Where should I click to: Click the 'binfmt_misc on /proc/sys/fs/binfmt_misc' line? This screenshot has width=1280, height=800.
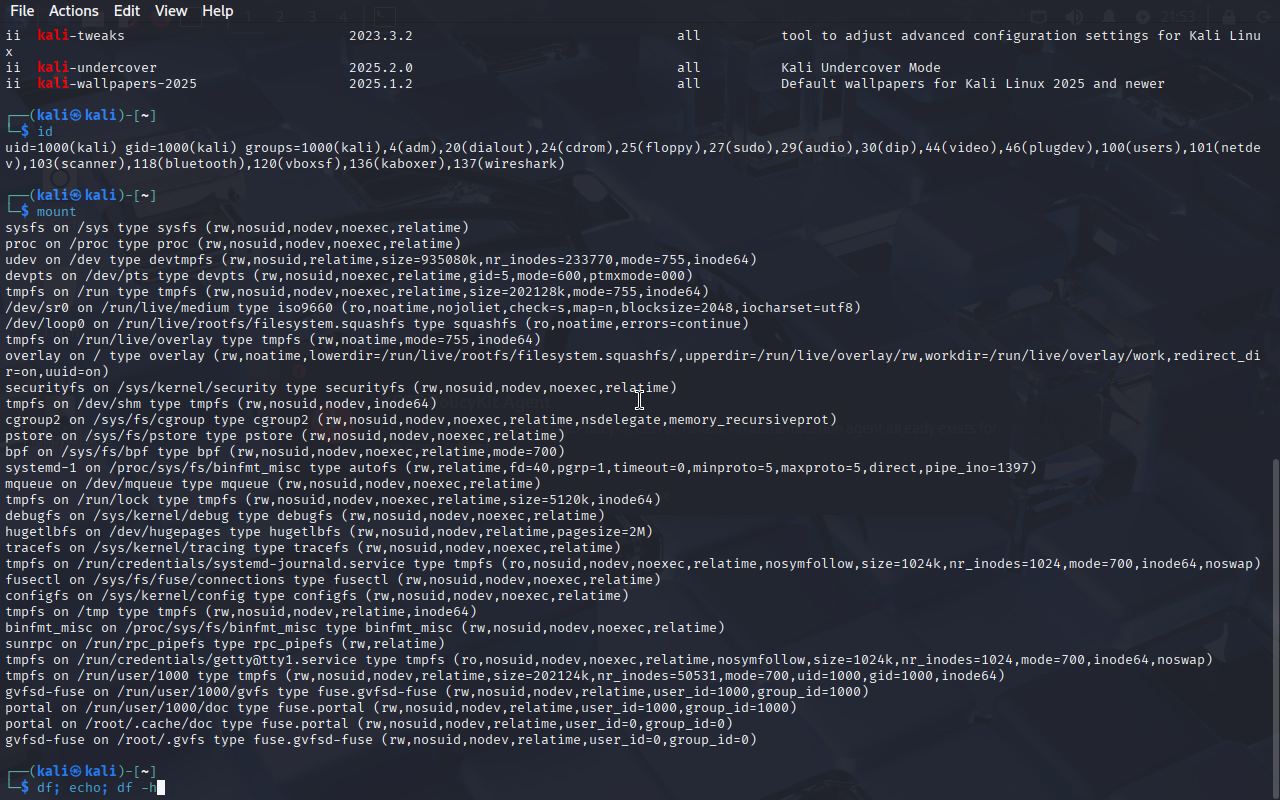[365, 628]
